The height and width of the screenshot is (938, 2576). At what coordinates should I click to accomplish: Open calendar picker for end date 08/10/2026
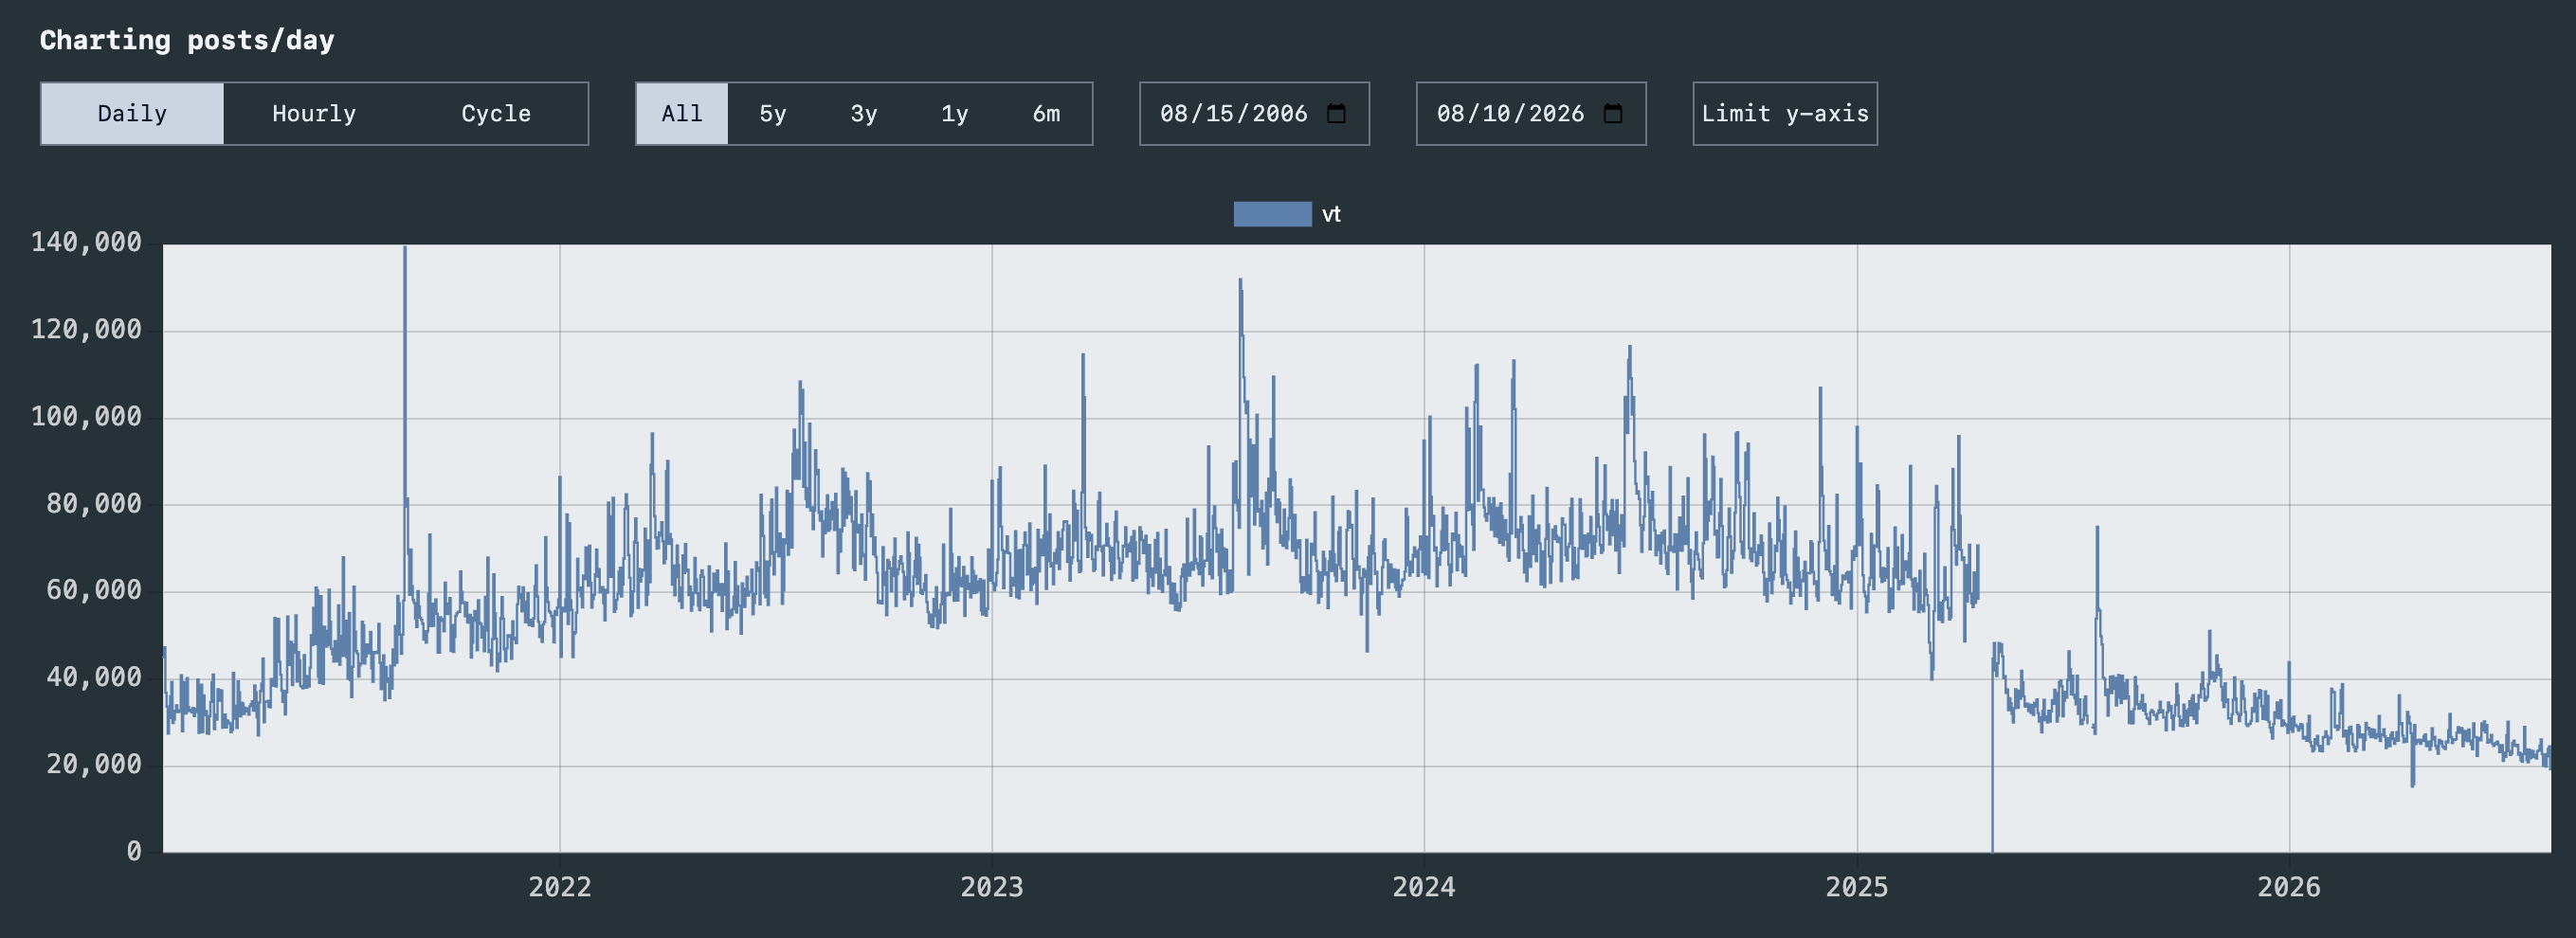[x=1613, y=114]
